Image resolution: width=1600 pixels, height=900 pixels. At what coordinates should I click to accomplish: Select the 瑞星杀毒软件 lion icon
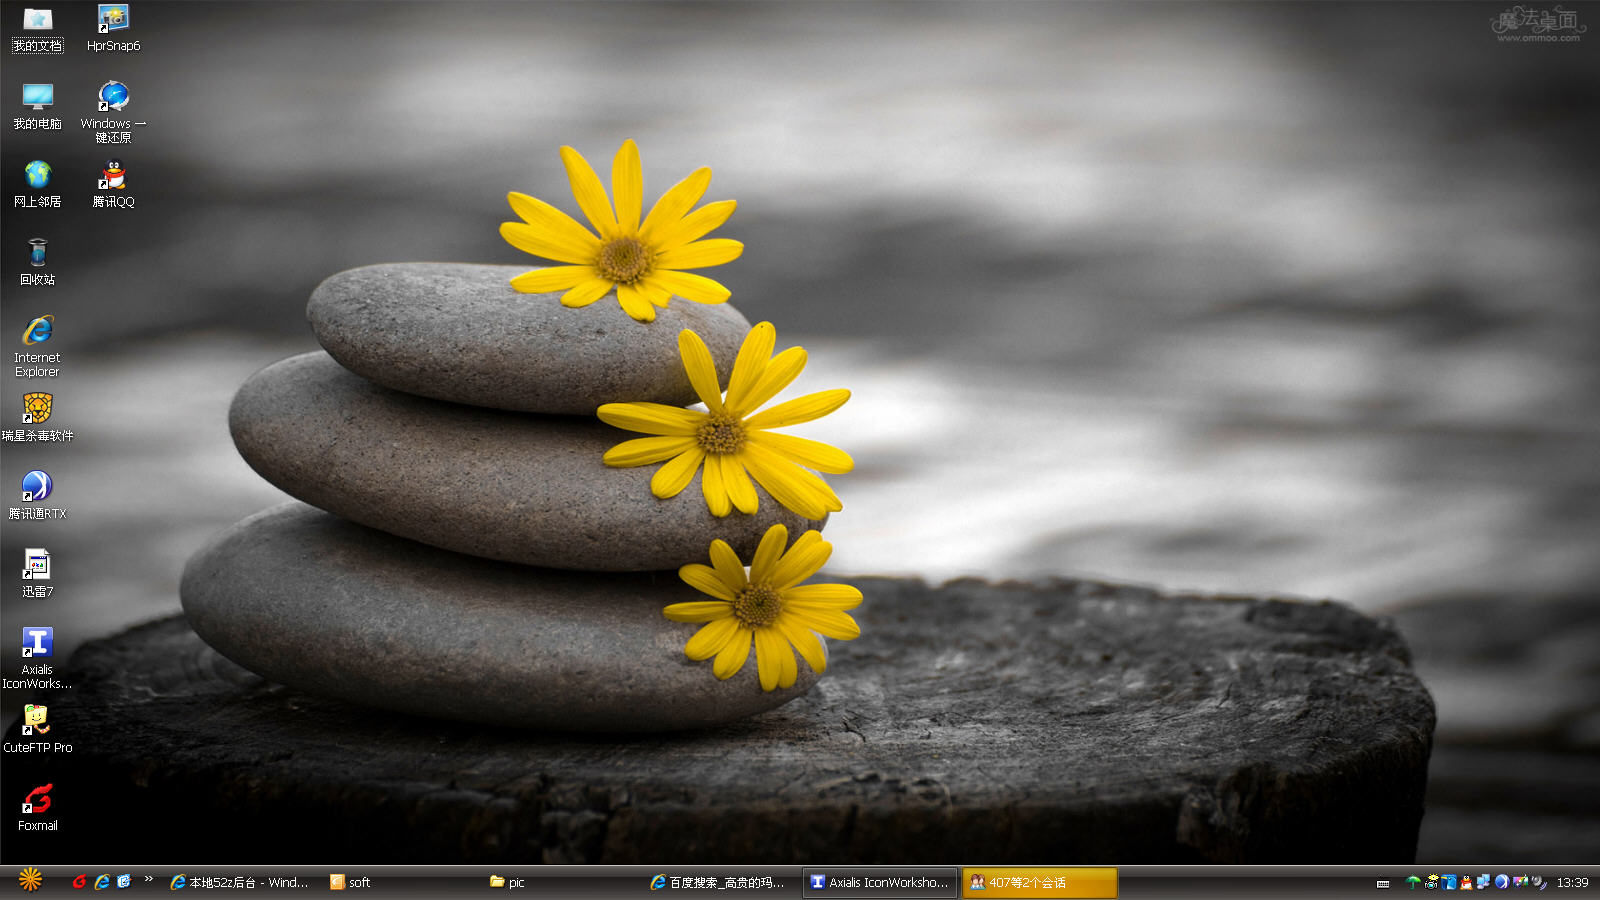coord(38,418)
